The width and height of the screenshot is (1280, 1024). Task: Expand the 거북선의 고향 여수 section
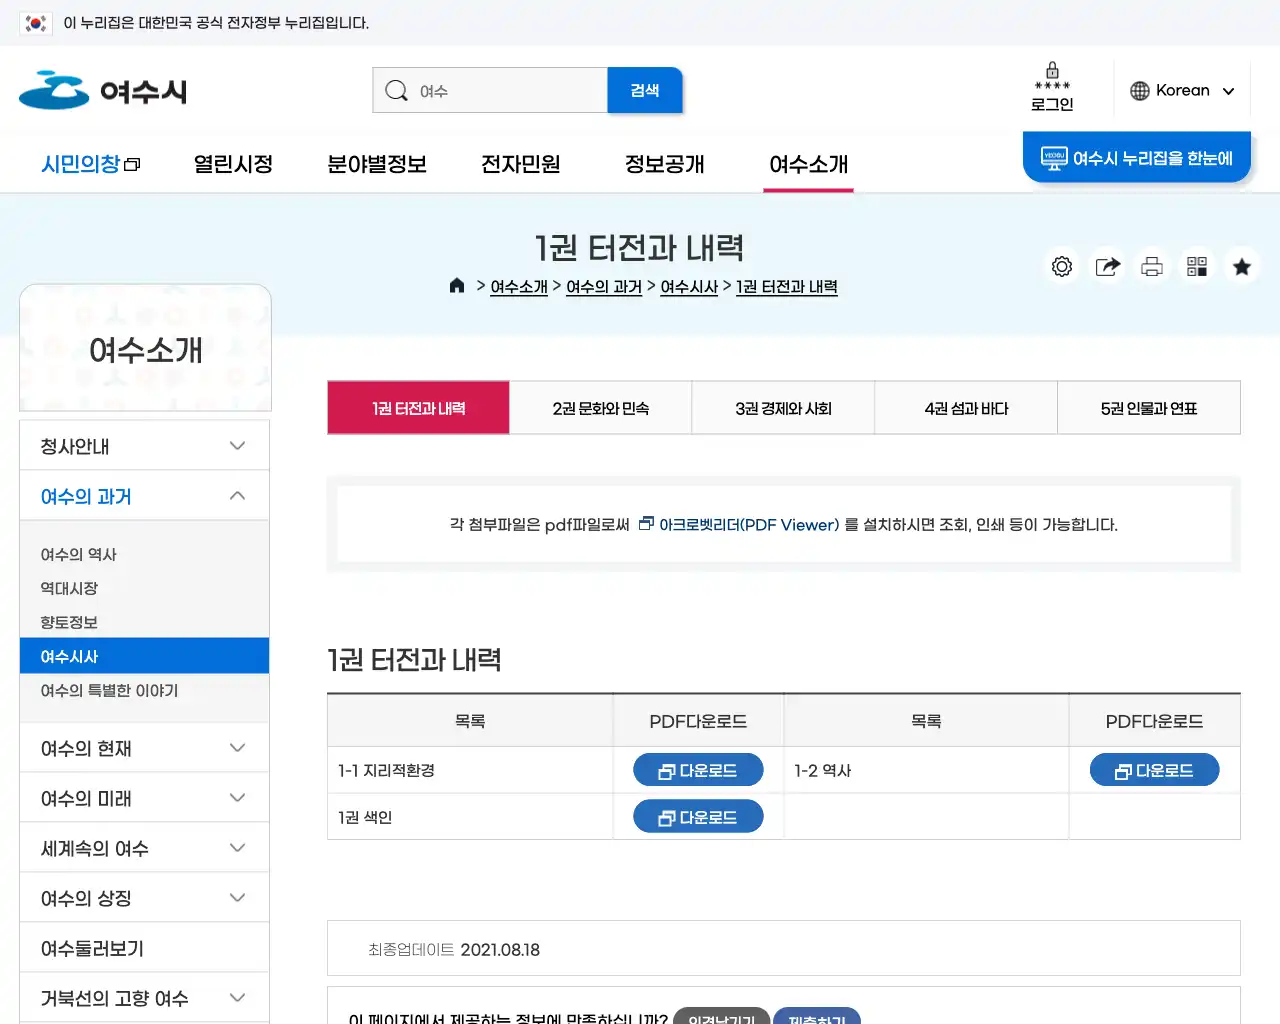[237, 998]
